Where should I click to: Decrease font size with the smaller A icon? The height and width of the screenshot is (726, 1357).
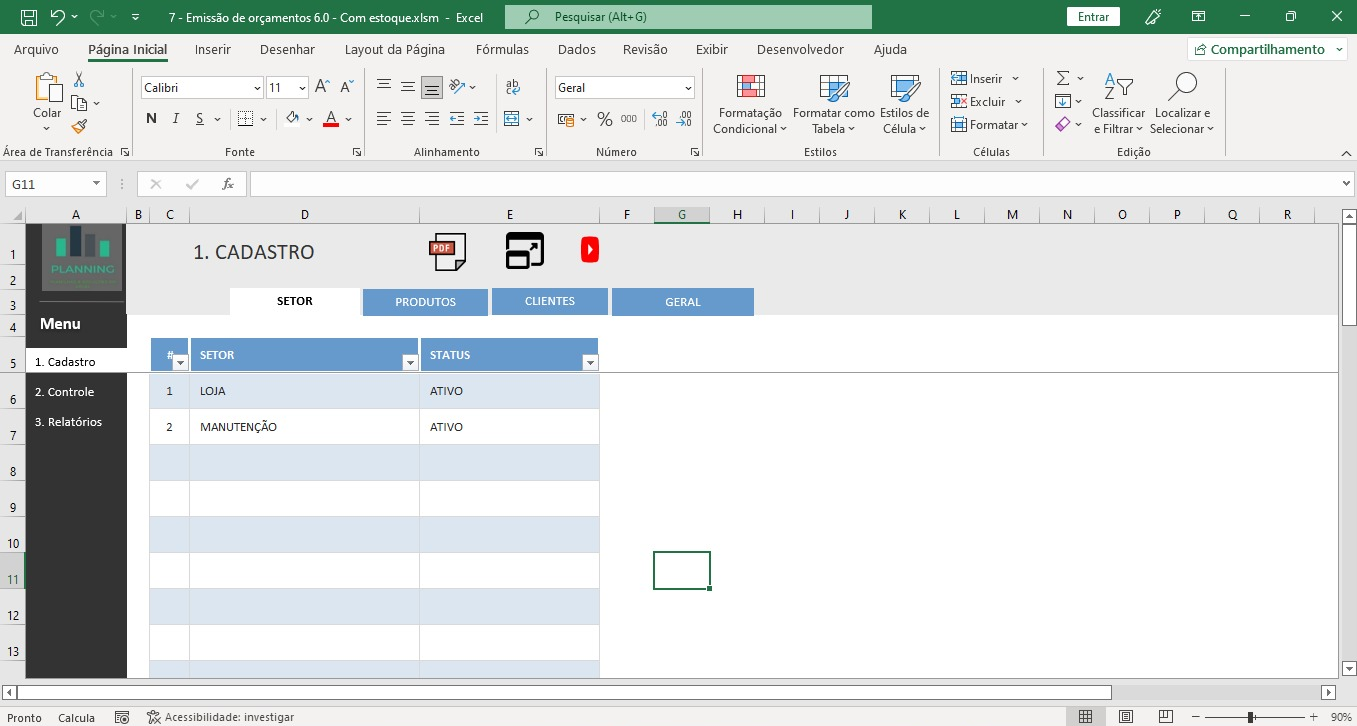tap(347, 87)
